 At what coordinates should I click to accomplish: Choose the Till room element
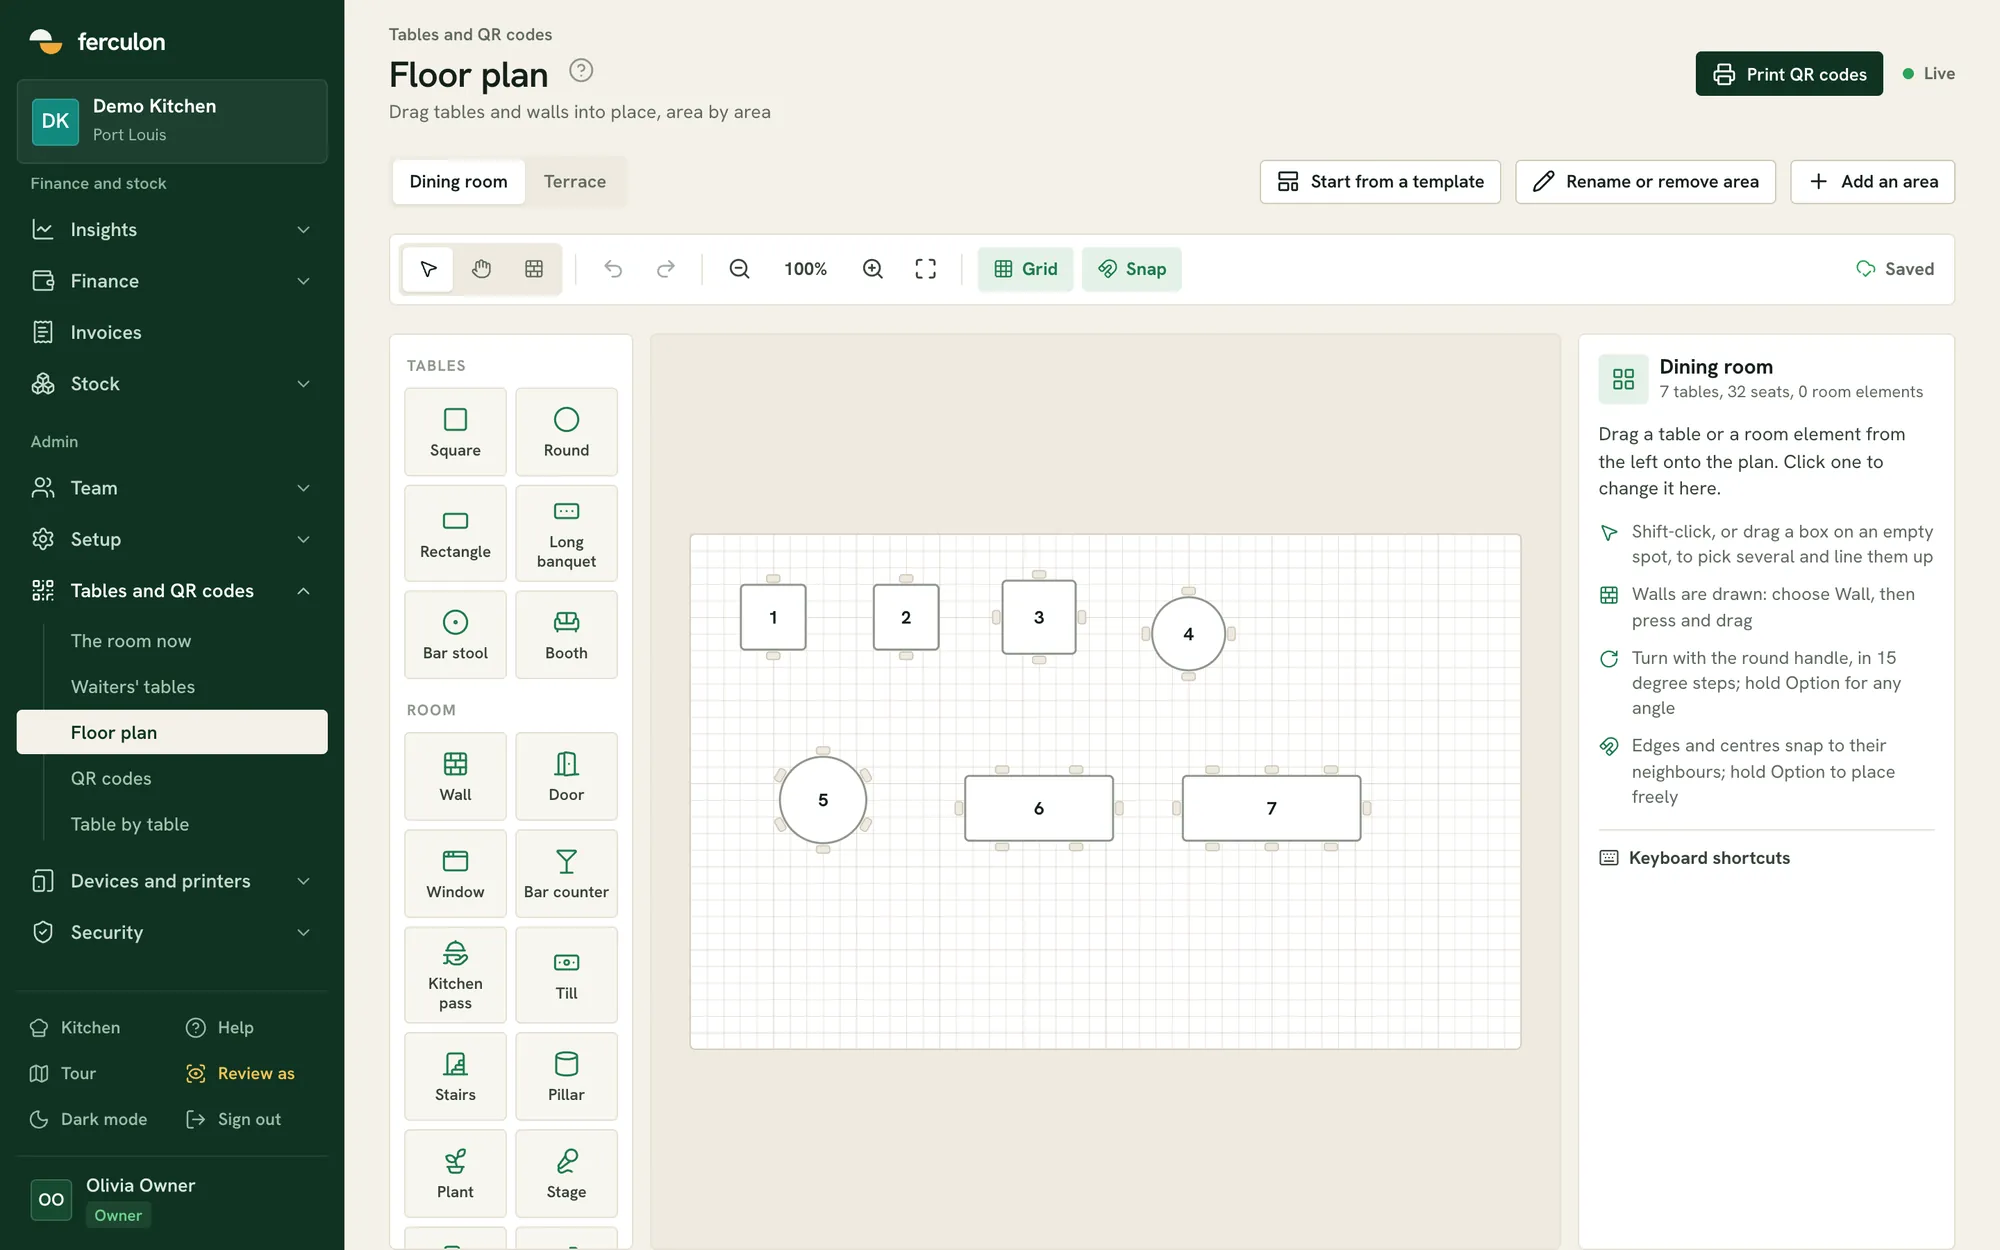(x=566, y=975)
